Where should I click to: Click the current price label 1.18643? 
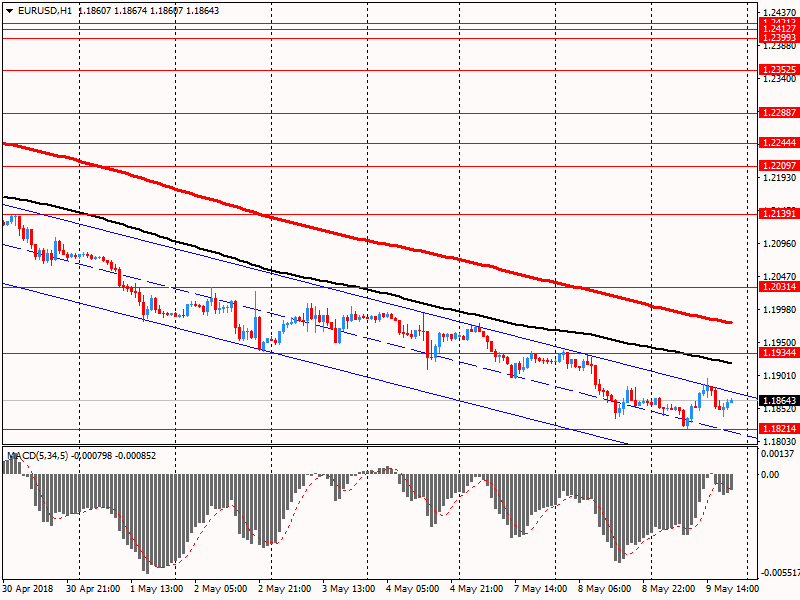779,401
